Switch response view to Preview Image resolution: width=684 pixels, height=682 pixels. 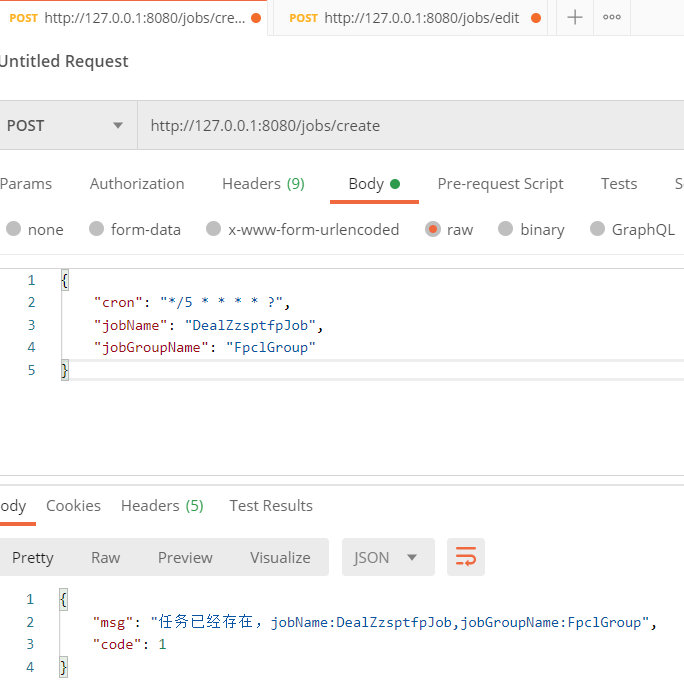(x=185, y=557)
